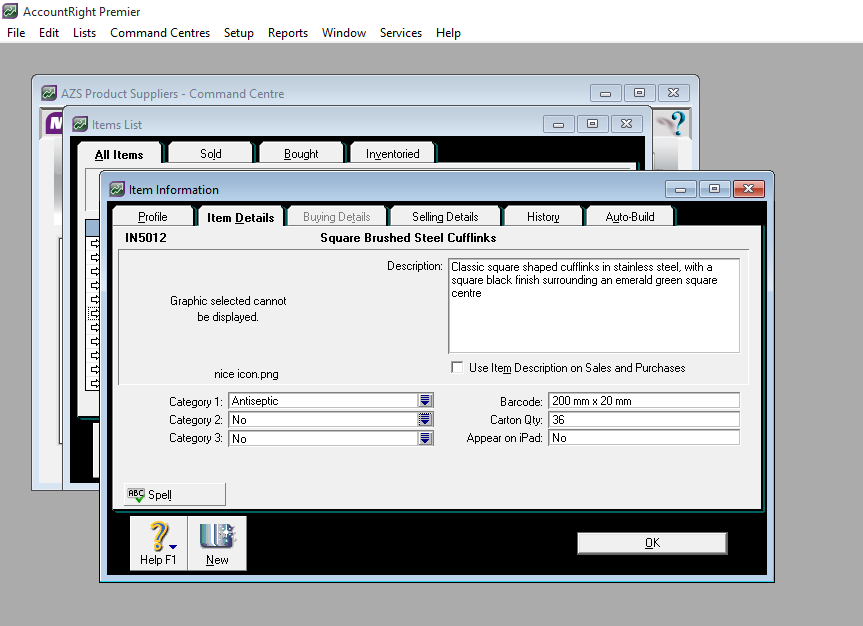Close the Command Centre window
This screenshot has height=626, width=863.
(x=673, y=93)
